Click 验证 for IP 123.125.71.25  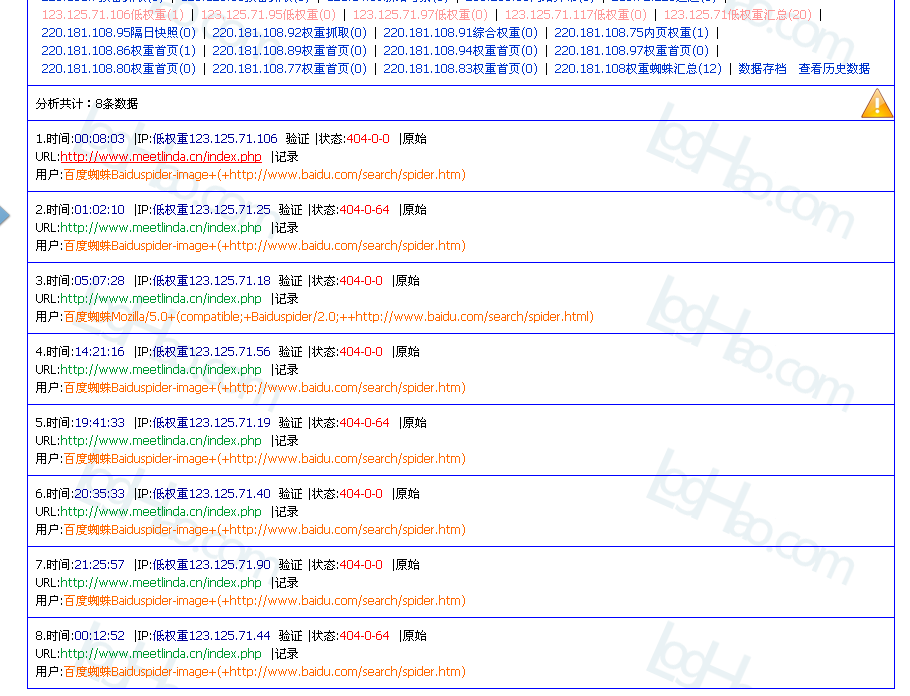click(290, 210)
